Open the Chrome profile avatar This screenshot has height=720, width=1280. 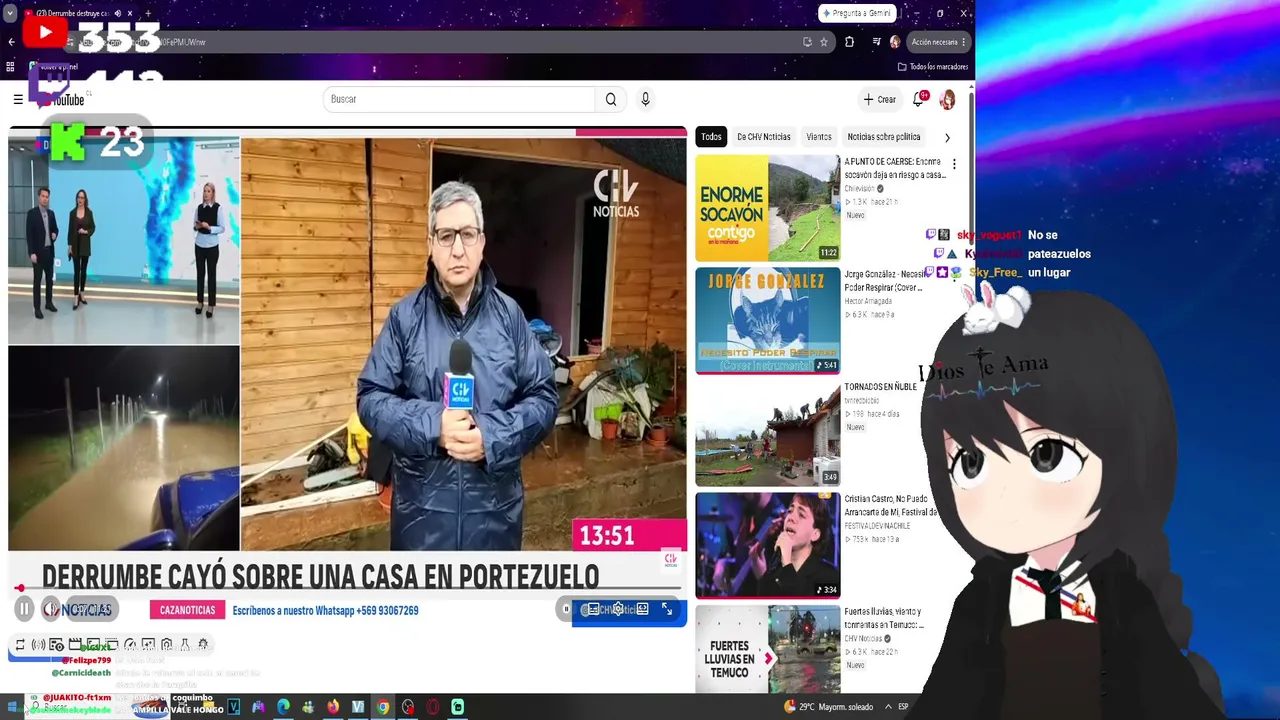click(x=894, y=42)
